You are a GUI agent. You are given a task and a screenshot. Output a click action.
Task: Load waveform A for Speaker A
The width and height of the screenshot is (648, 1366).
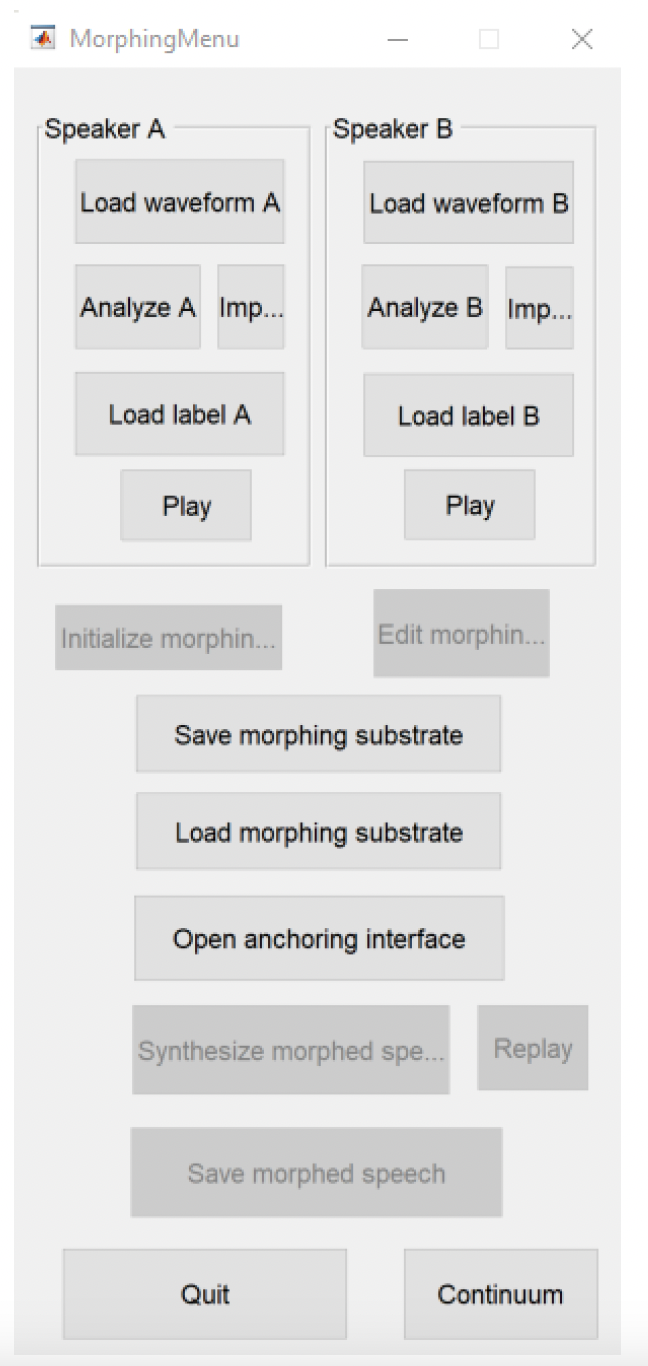(180, 202)
